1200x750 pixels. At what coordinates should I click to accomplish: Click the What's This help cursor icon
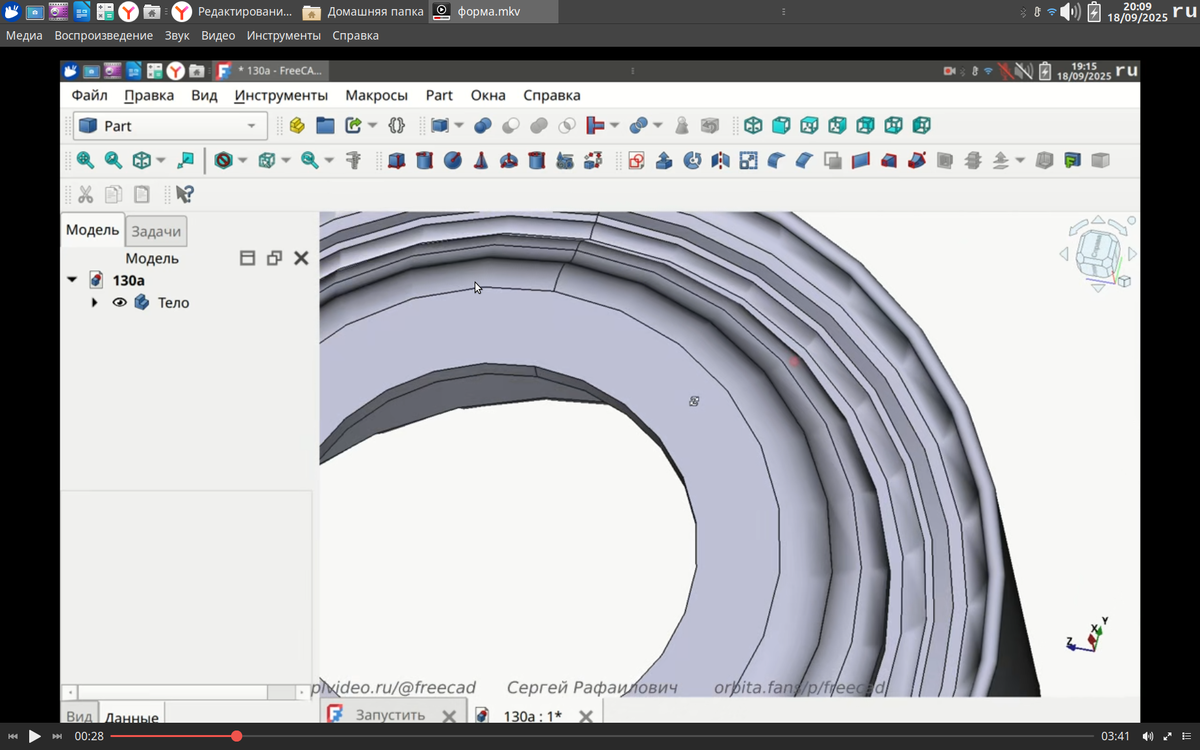coord(185,194)
